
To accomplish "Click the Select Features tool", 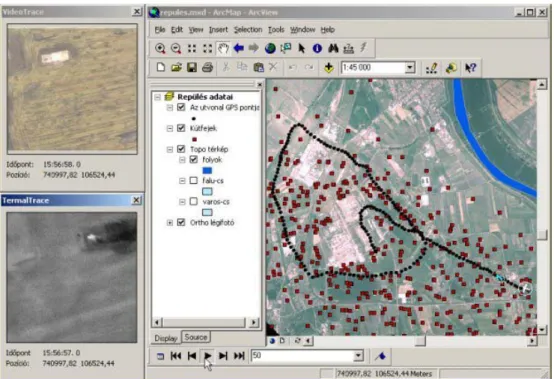I will click(x=285, y=48).
